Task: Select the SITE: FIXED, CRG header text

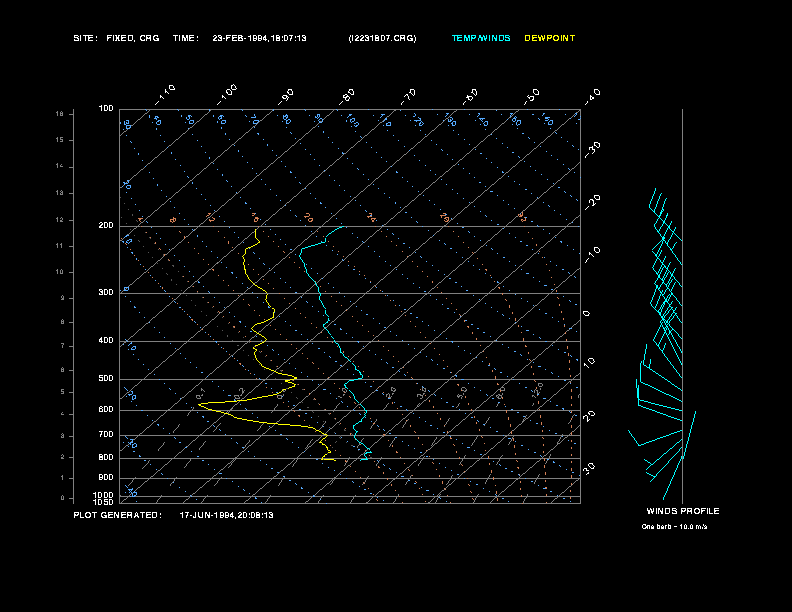Action: coord(116,38)
